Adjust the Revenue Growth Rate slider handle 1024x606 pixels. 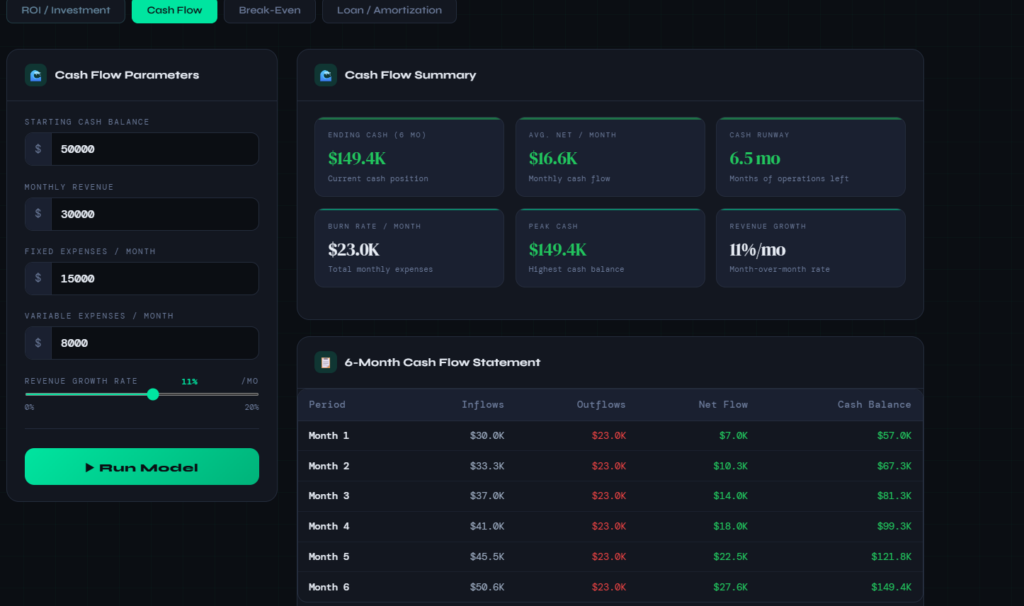point(153,394)
